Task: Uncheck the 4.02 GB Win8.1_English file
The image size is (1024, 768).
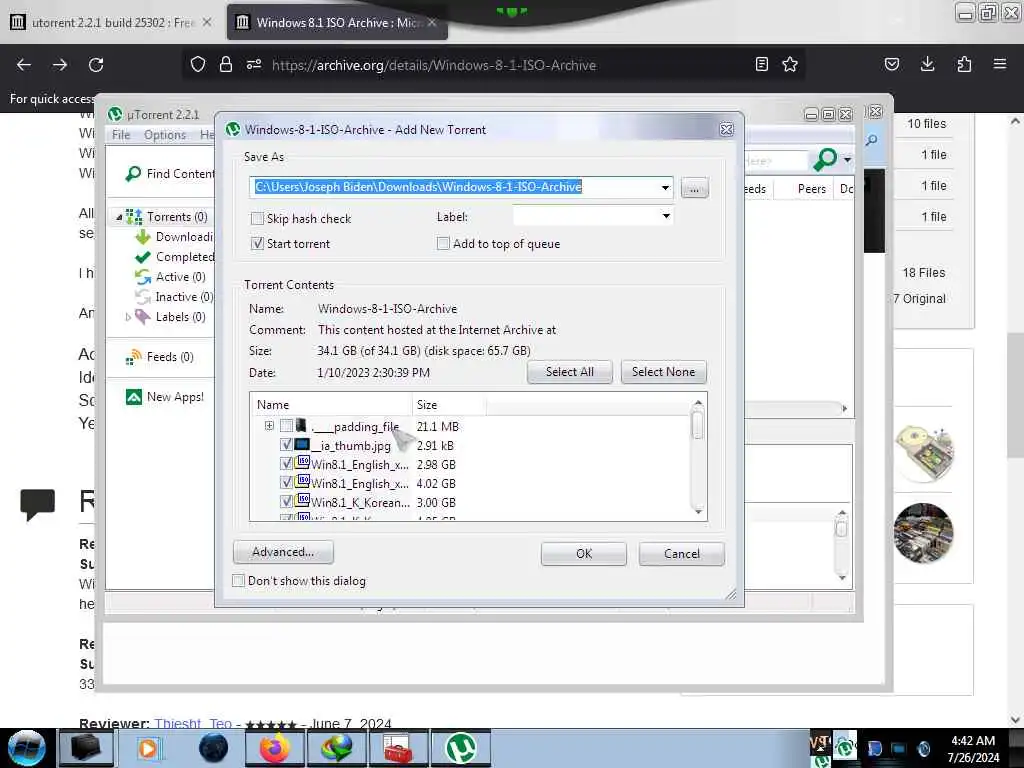Action: 286,483
